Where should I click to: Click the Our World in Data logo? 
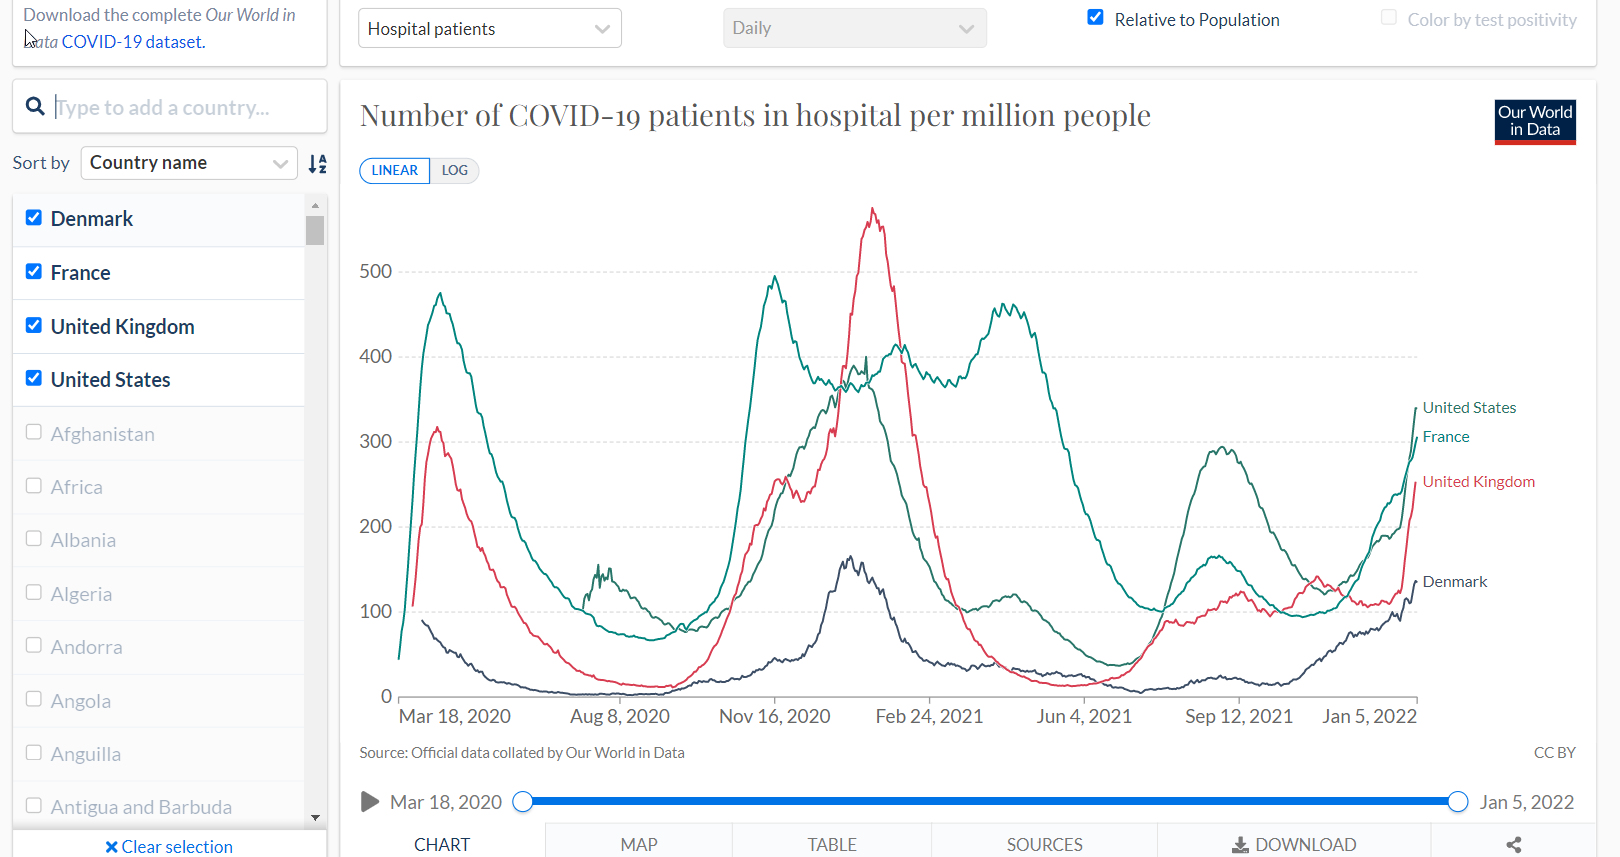[1535, 122]
